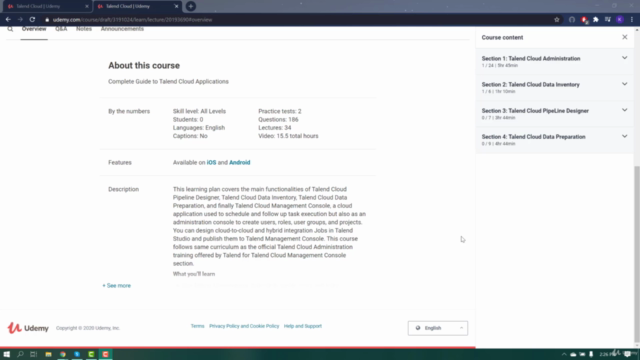640x360 pixels.
Task: Click the 'Course content' panel title
Action: tap(502, 38)
